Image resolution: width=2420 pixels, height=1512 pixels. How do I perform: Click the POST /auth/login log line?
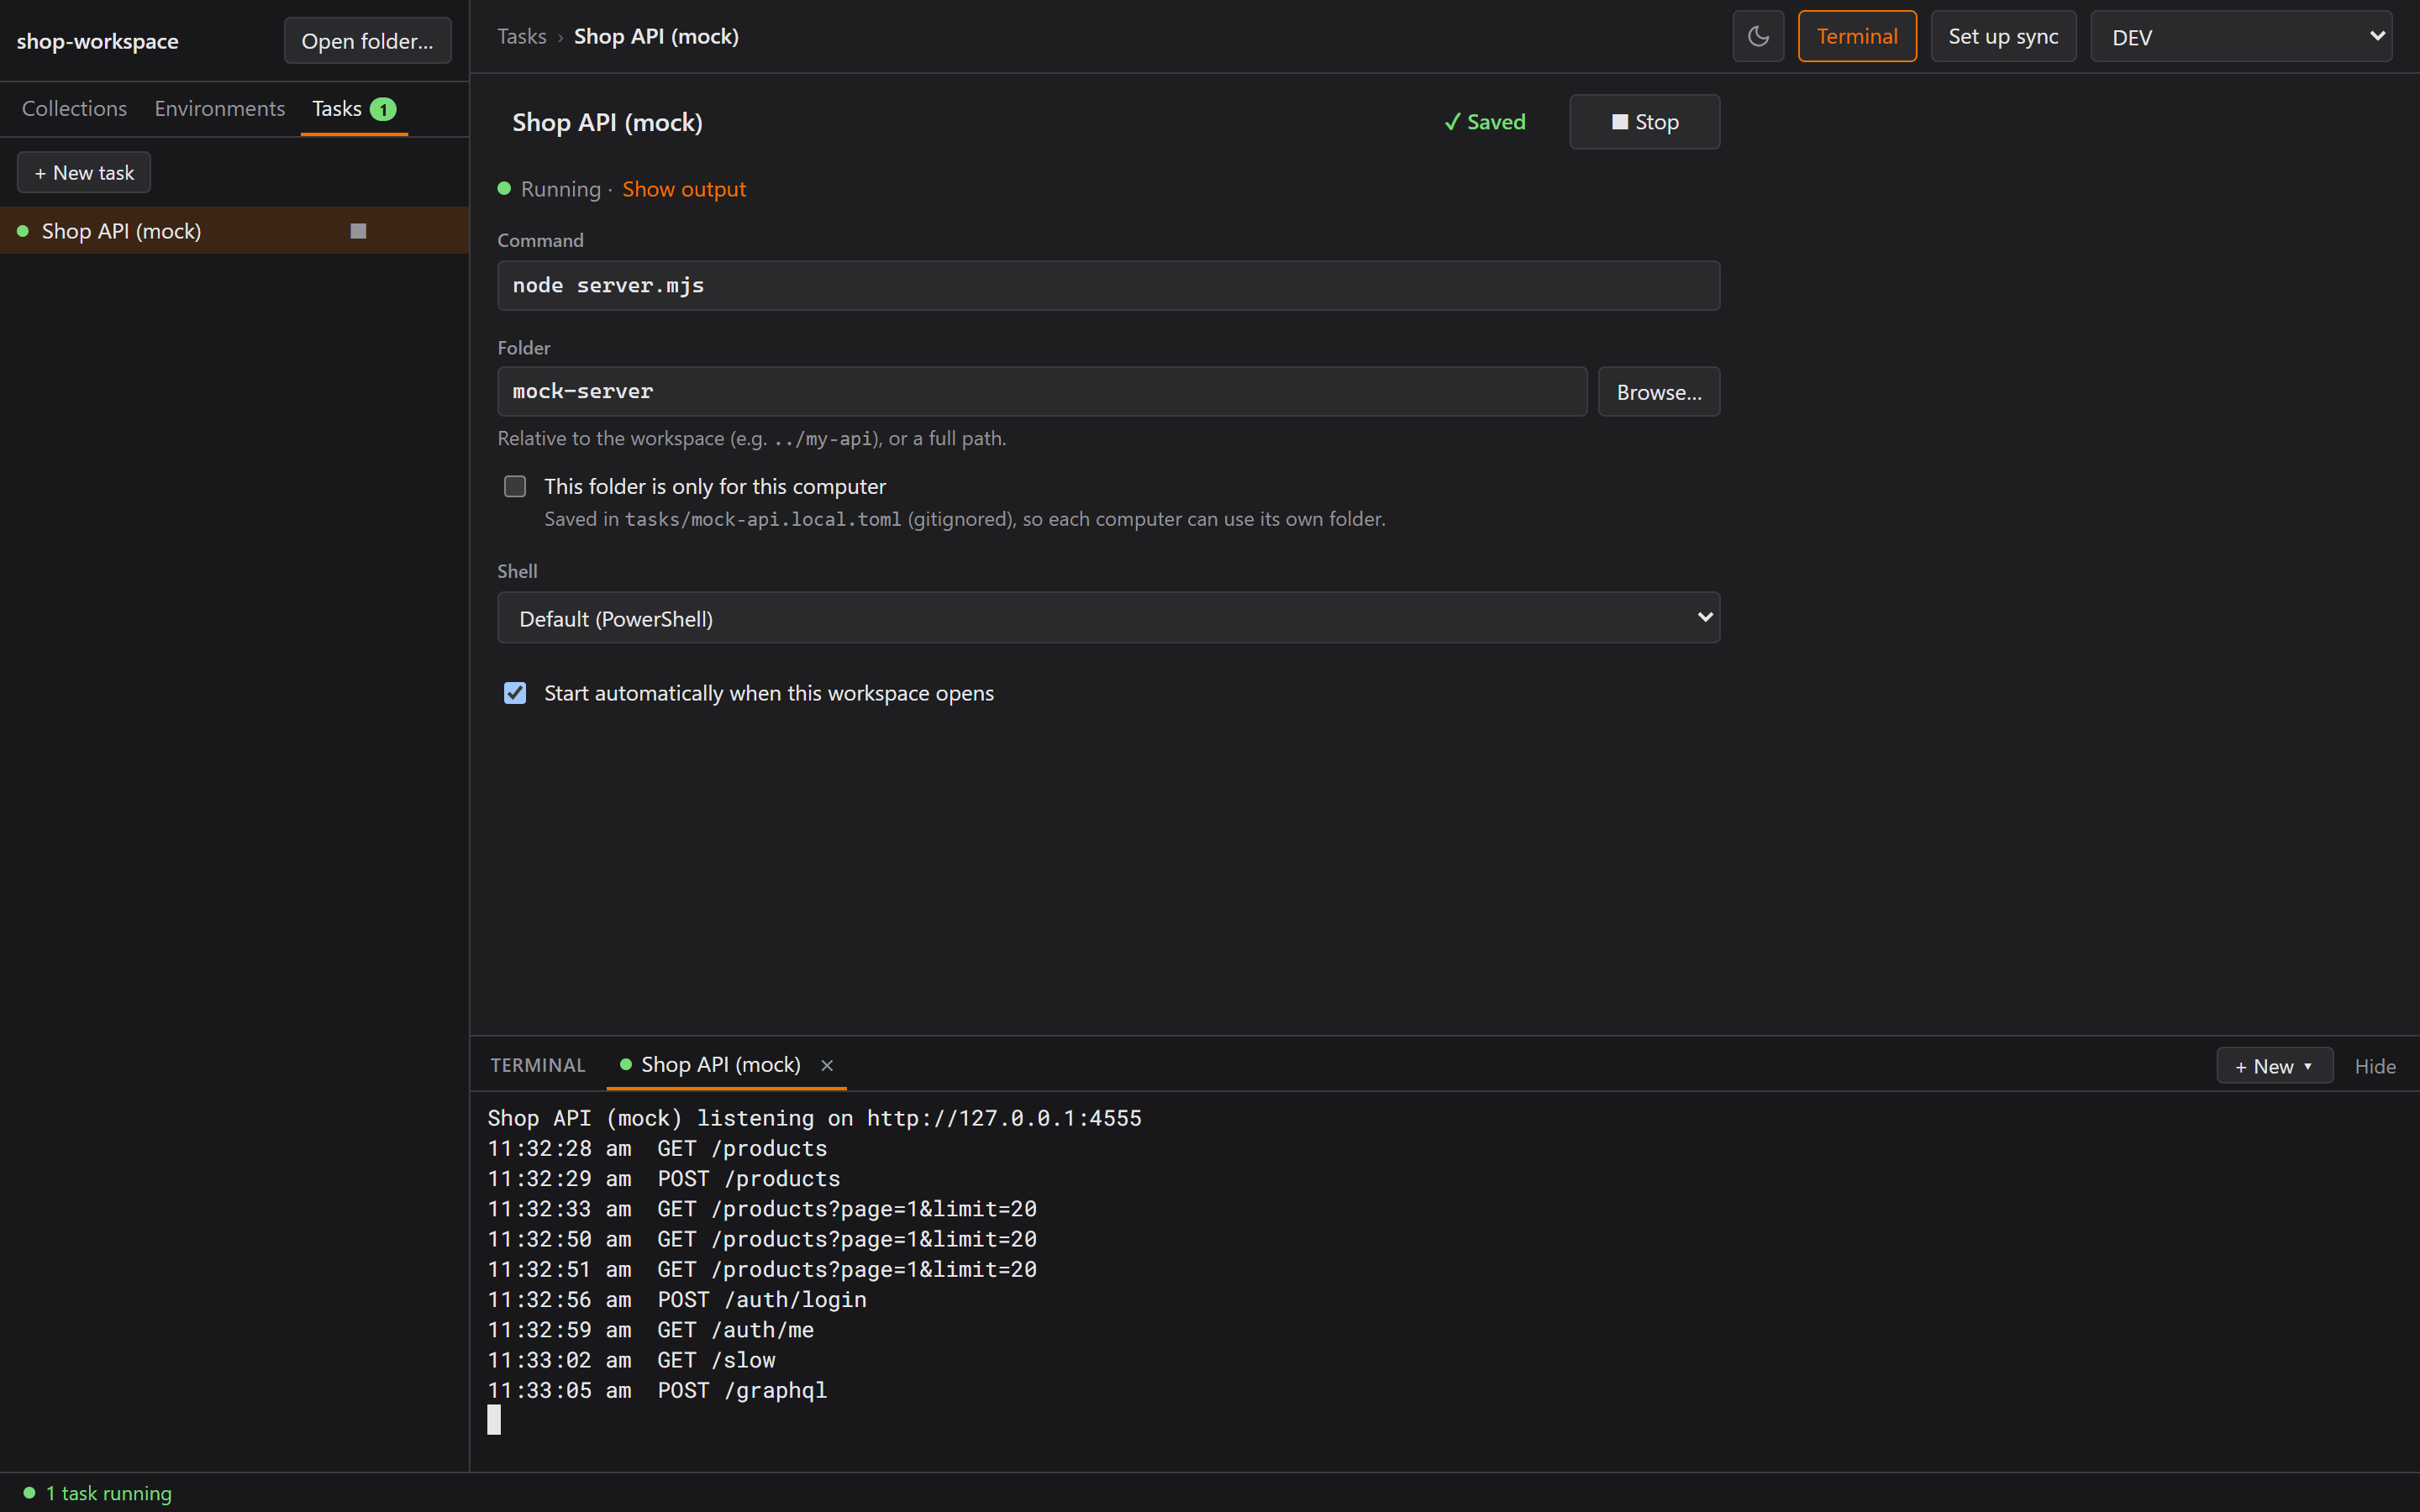[677, 1300]
